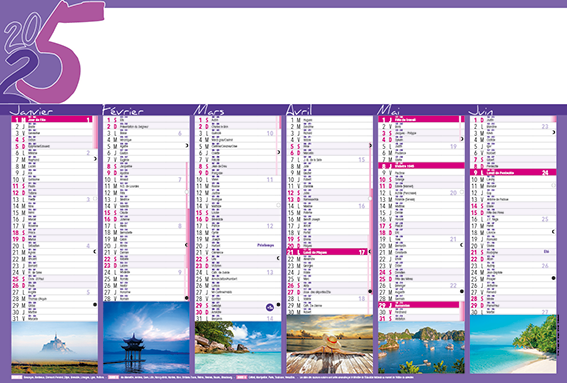This screenshot has height=383, width=567.
Task: Select the 25 M Annonciation row in Mars
Action: pos(238,278)
